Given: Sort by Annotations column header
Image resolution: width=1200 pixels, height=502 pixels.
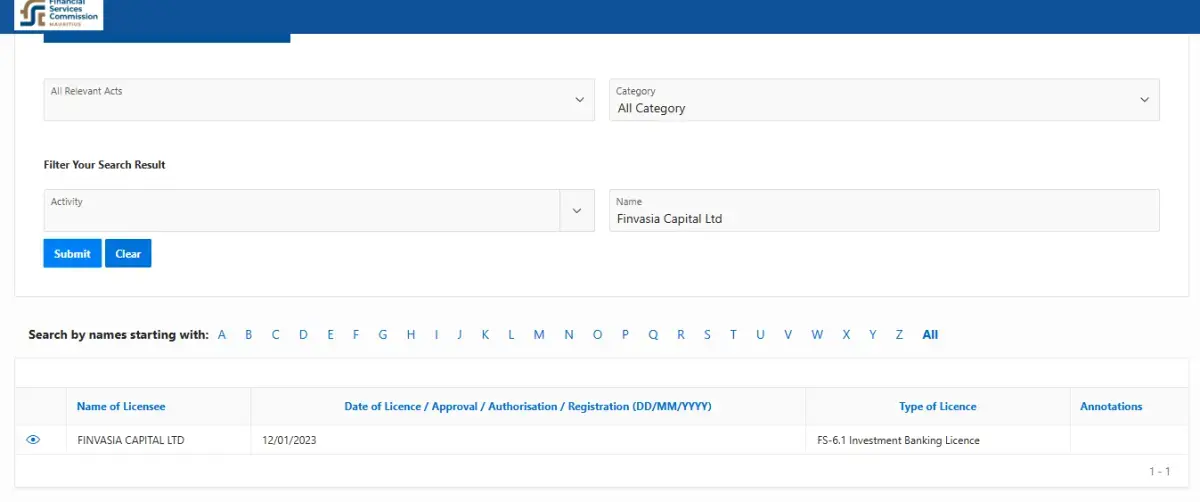Looking at the screenshot, I should (x=1111, y=407).
